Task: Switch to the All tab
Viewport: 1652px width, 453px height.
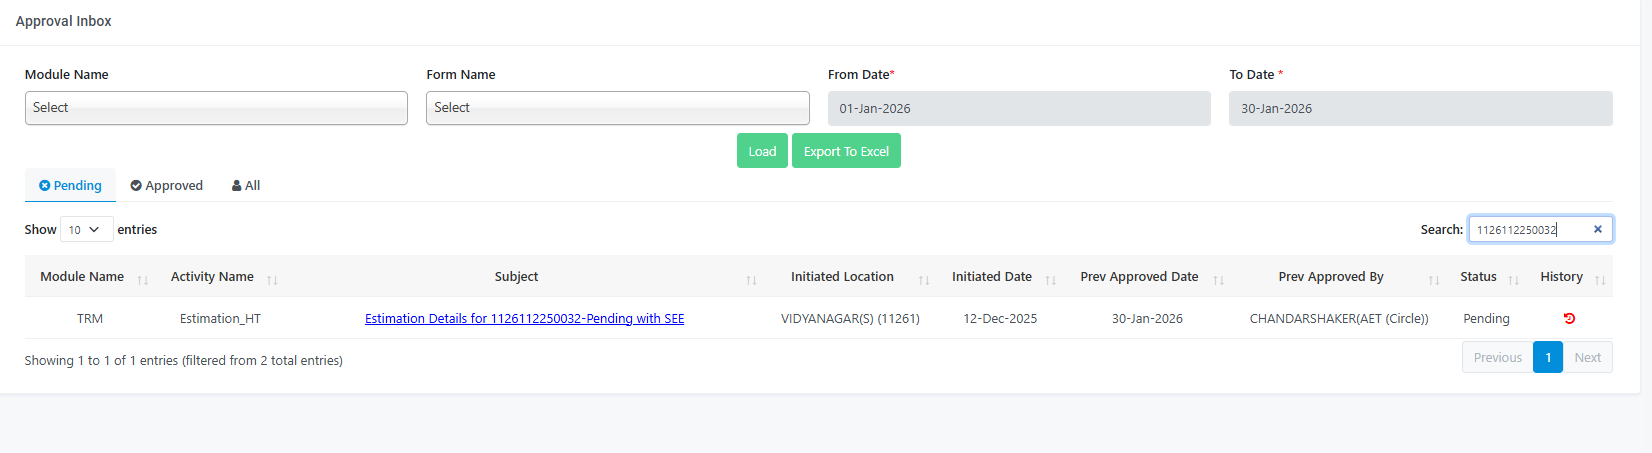Action: (x=246, y=186)
